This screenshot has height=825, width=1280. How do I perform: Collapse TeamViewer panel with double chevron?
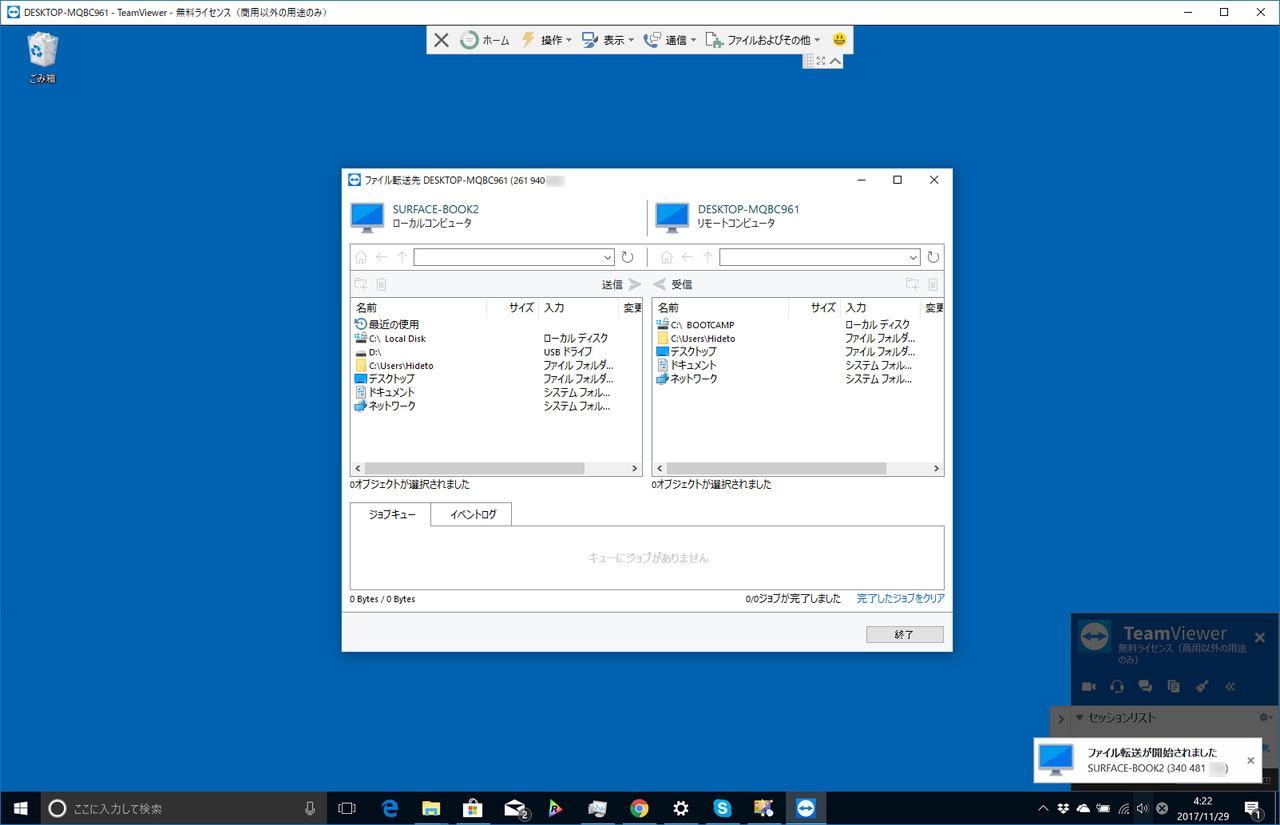1230,687
